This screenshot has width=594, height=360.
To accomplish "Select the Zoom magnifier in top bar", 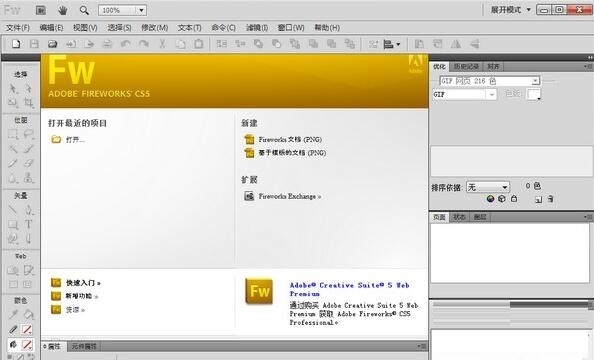I will 84,10.
